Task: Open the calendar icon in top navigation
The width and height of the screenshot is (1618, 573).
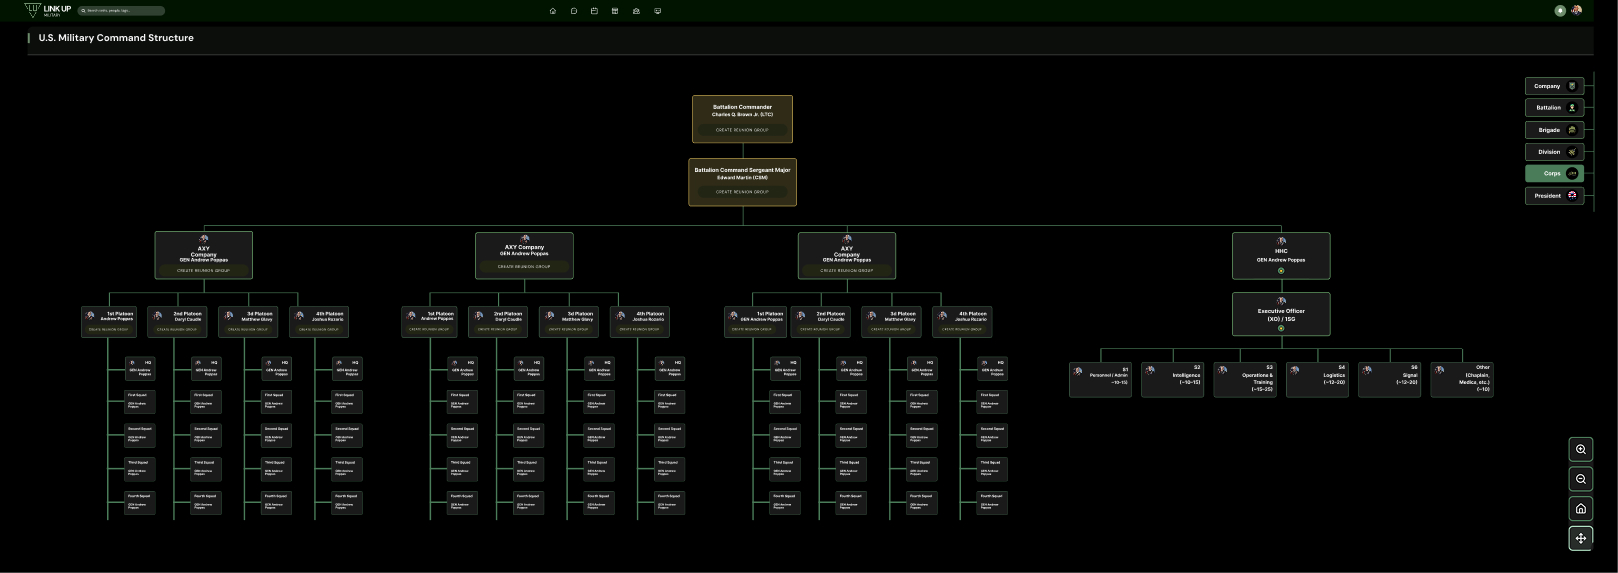Action: (x=594, y=11)
